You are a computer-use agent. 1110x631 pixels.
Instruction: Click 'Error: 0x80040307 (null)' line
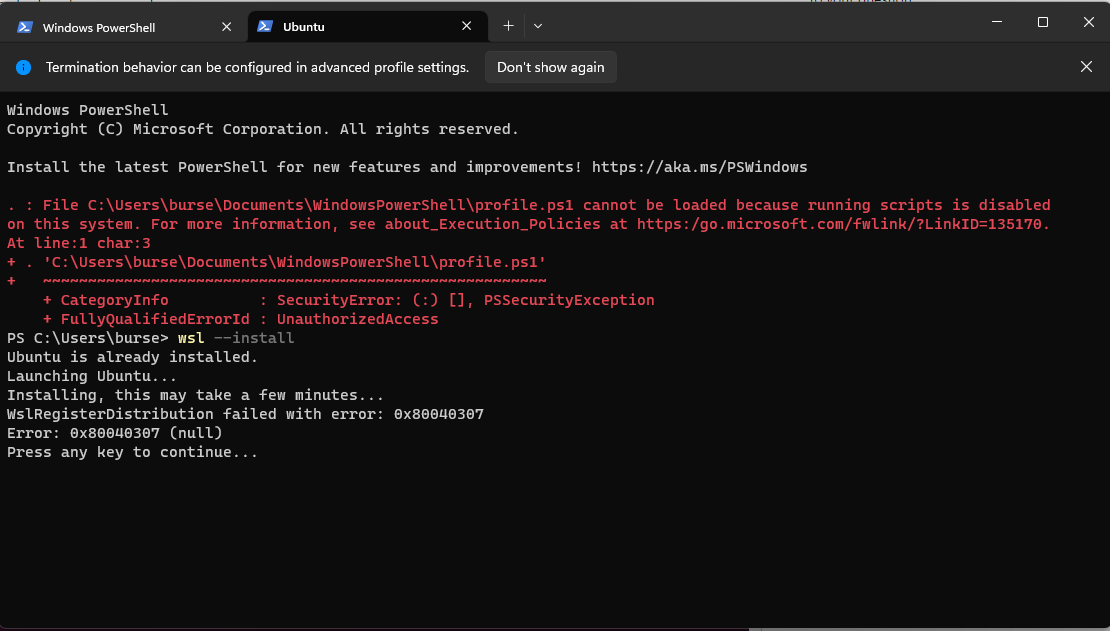coord(115,433)
